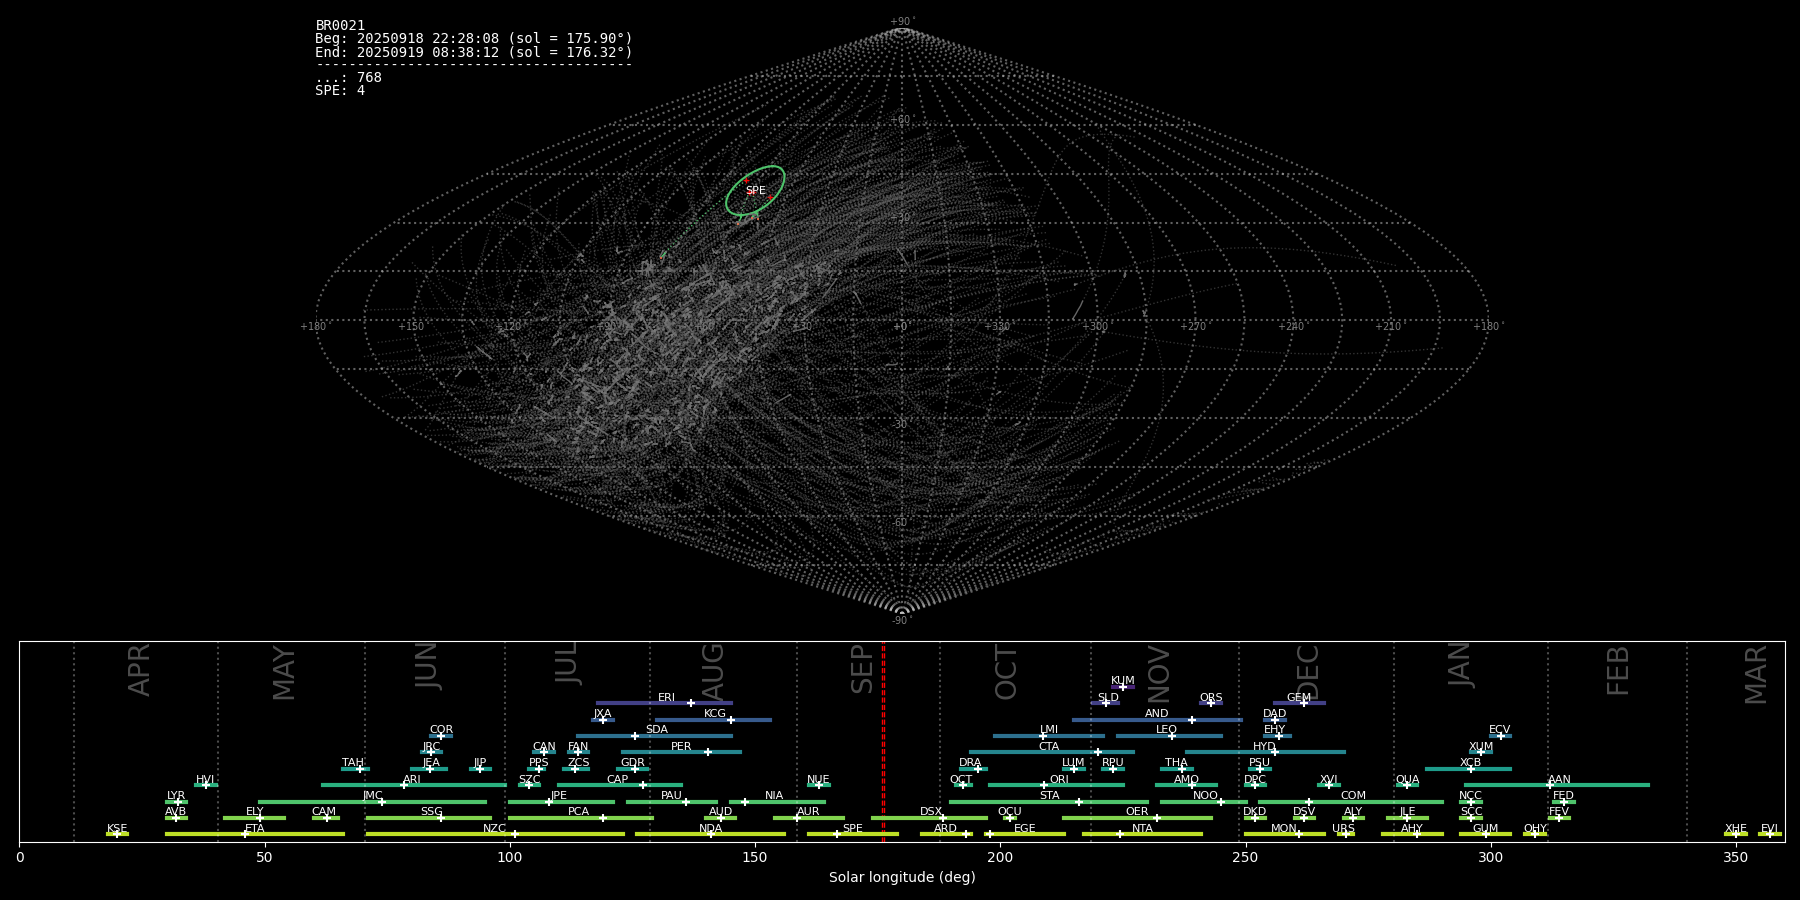Click the LYR shower label

pos(176,796)
